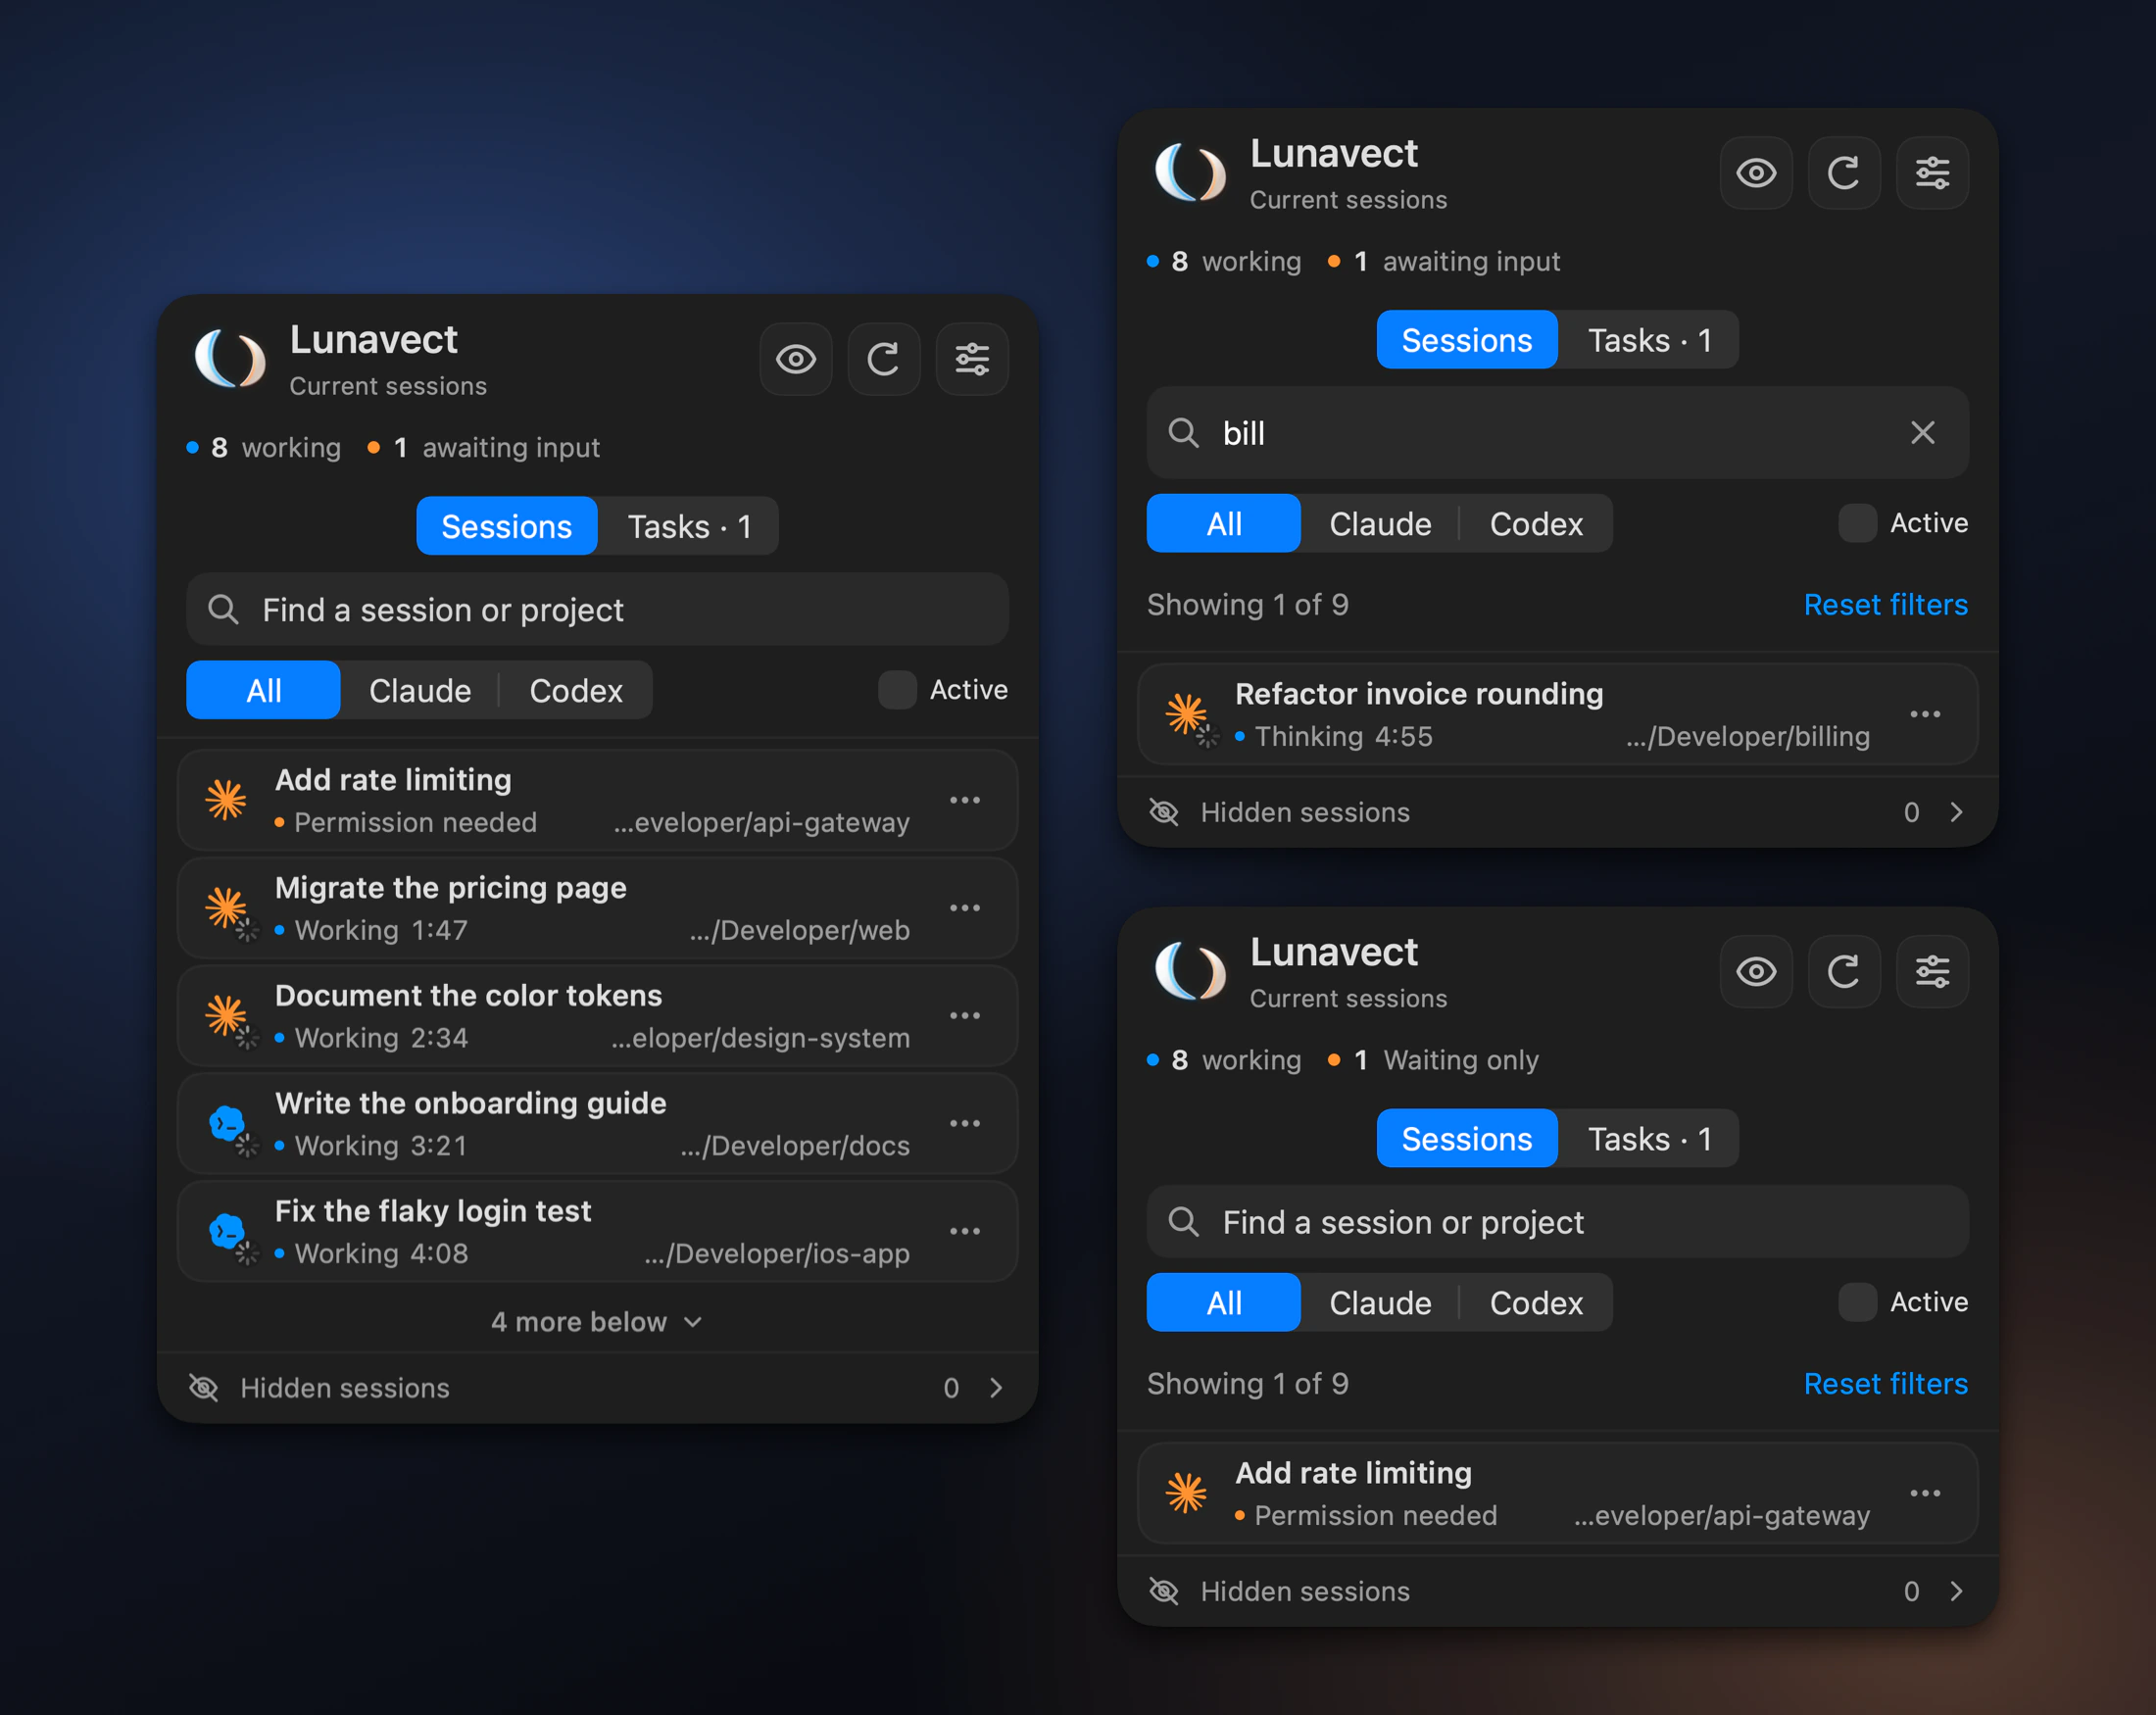Open the three-dot menu for 'Refactor invoice rounding'

pyautogui.click(x=1925, y=714)
